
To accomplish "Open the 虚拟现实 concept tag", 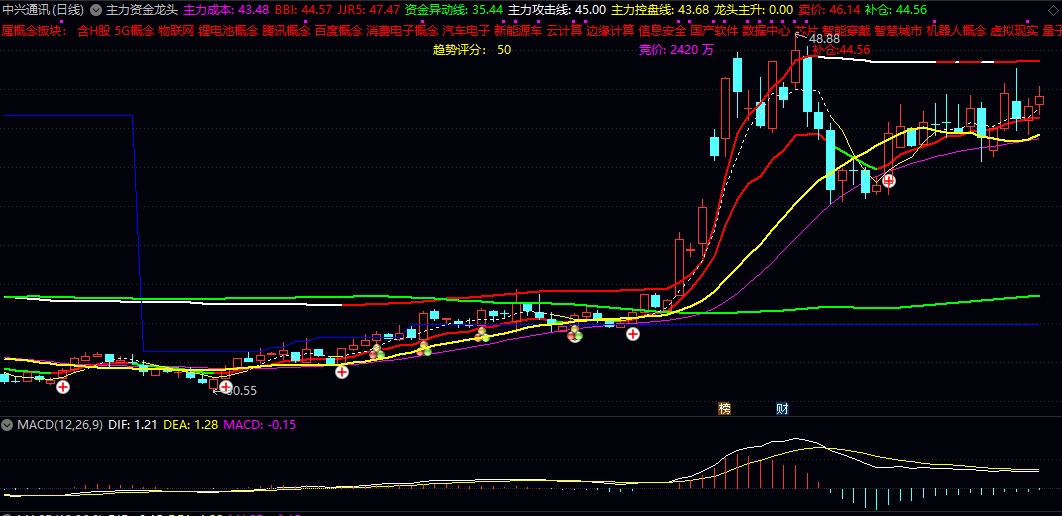I will pos(1014,30).
